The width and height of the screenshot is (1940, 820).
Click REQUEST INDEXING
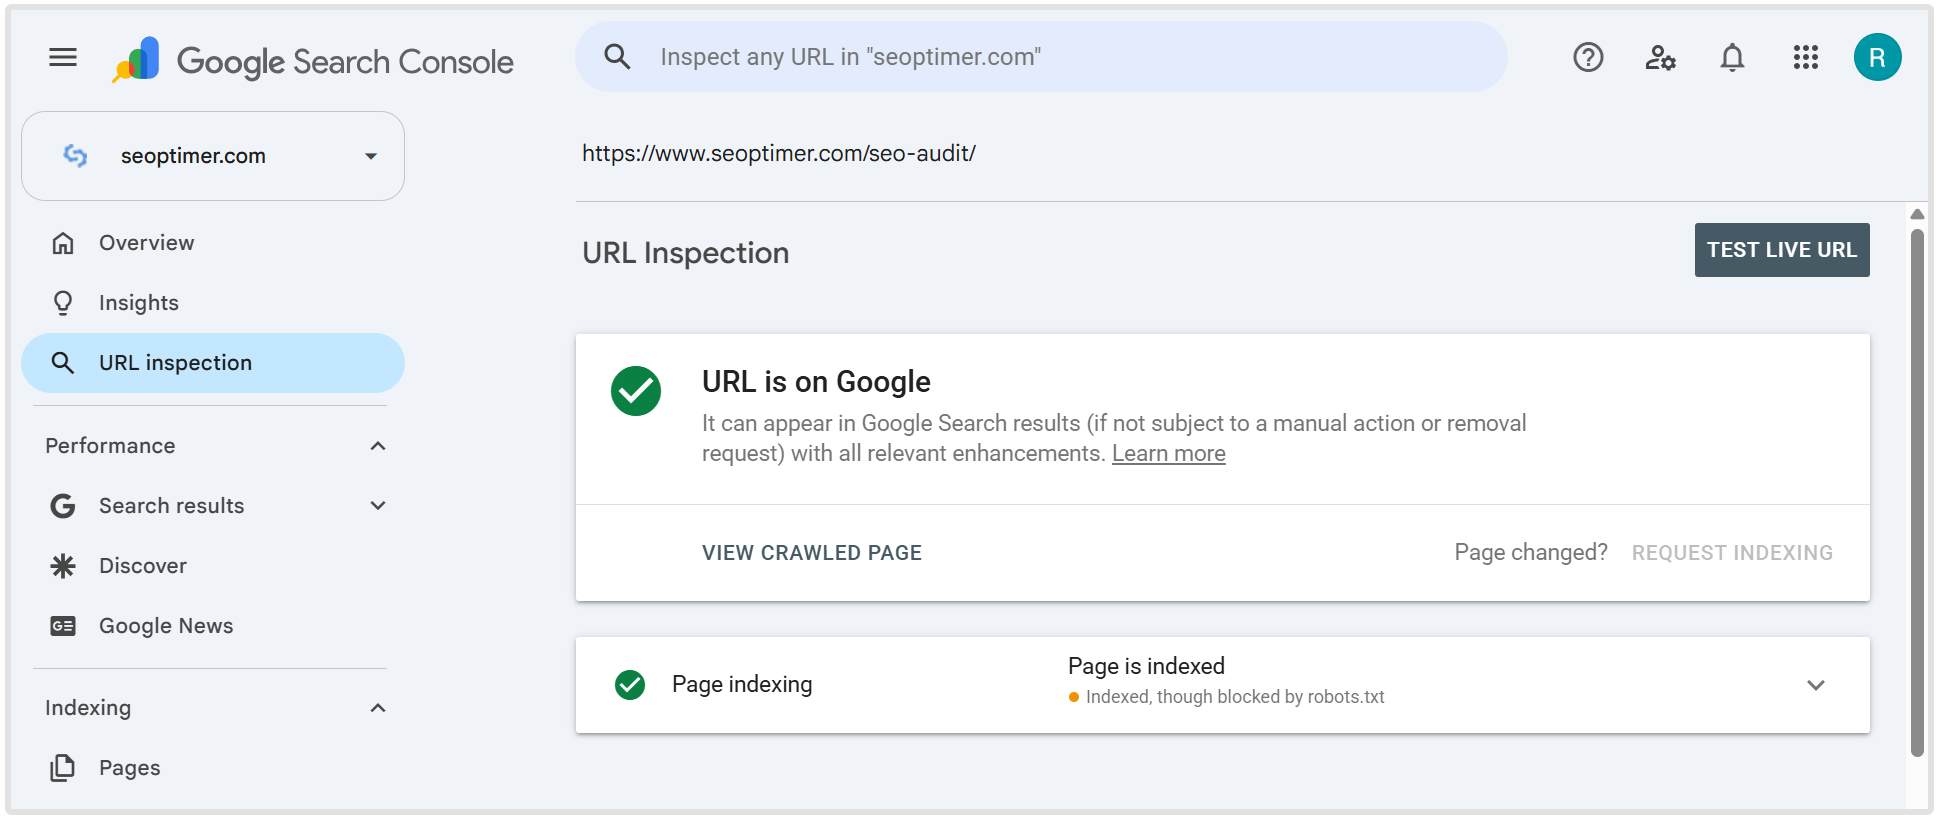point(1732,553)
